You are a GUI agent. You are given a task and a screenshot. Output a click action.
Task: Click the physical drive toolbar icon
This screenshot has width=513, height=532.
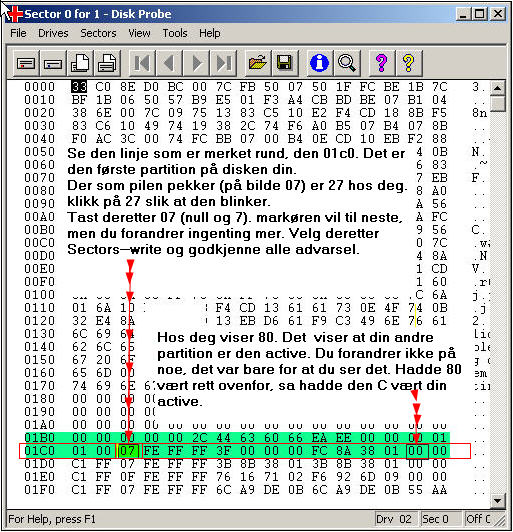(x=26, y=63)
